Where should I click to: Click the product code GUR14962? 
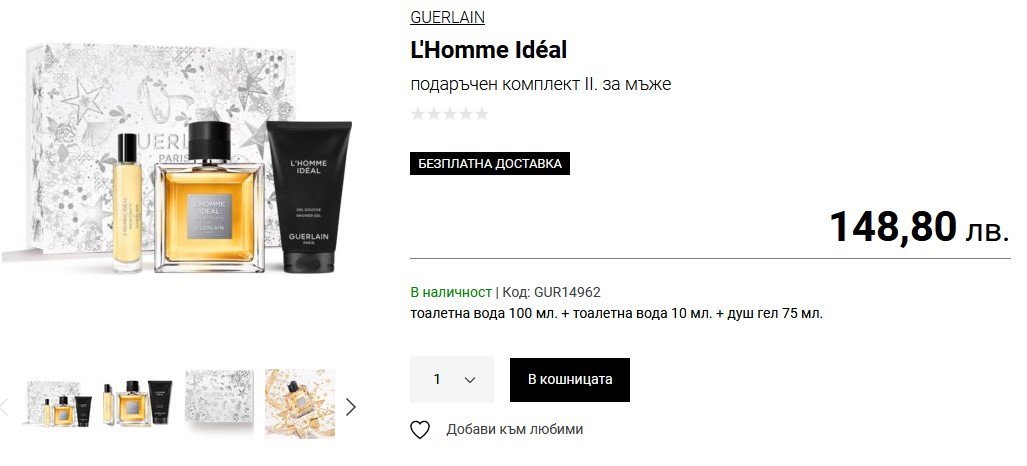567,292
